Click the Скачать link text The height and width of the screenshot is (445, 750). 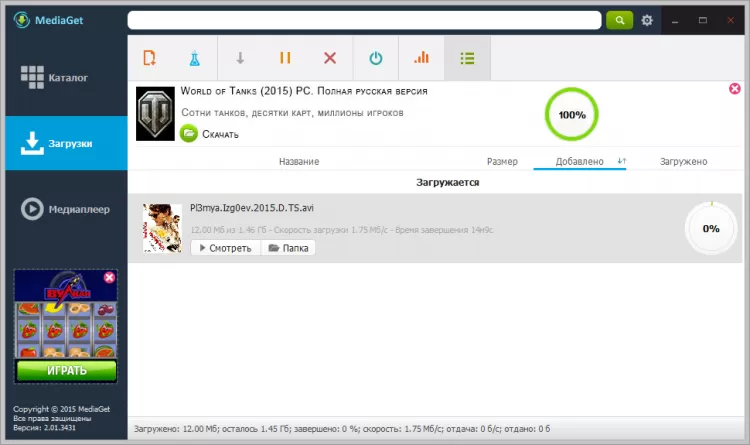220,134
